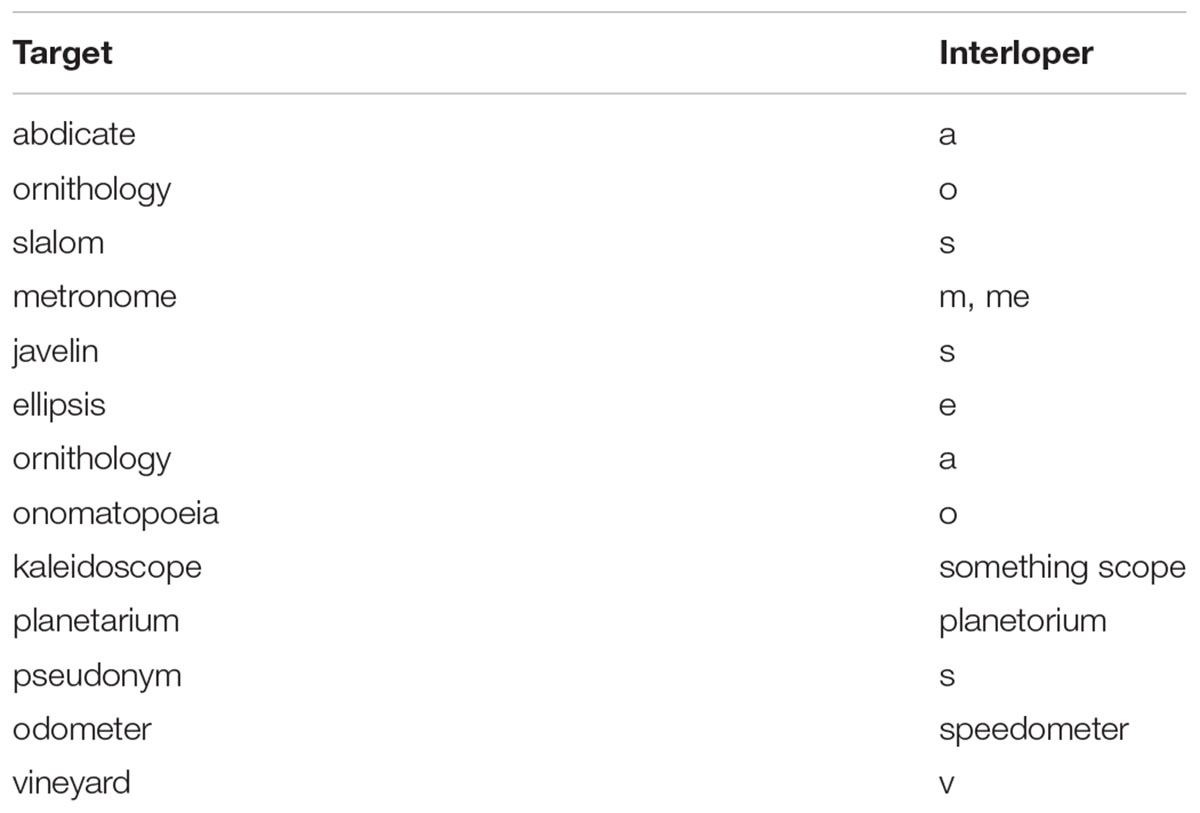Image resolution: width=1200 pixels, height=813 pixels.
Task: Click the interloper 'a' beside abdicate
Action: click(948, 136)
